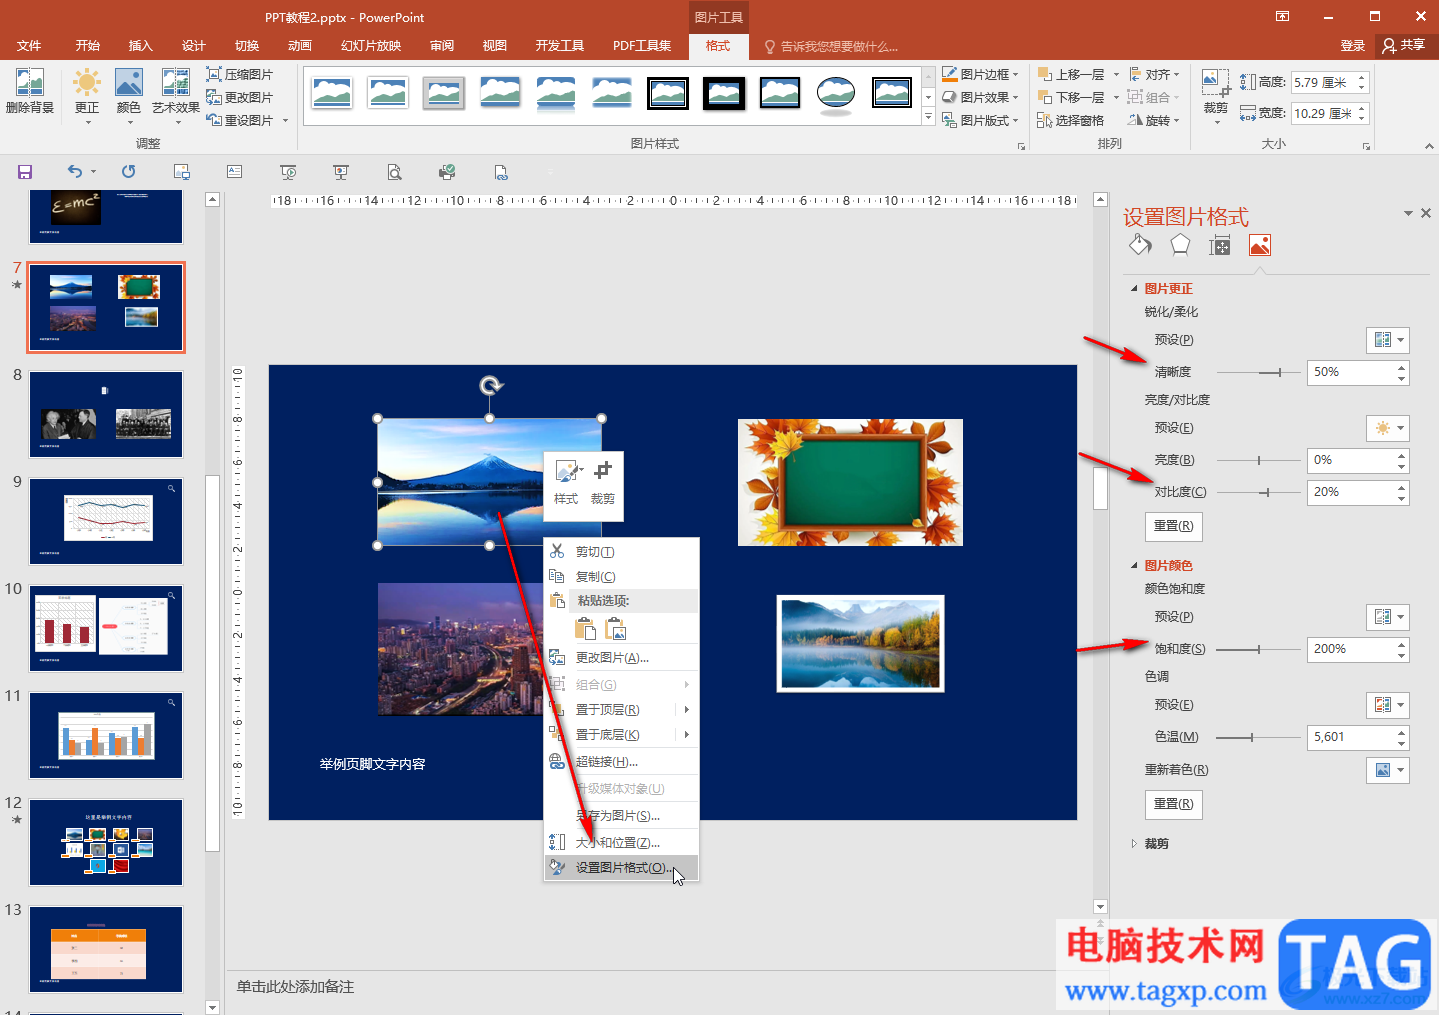Viewport: 1439px width, 1015px height.
Task: Open the File (文件) tab
Action: coord(29,46)
